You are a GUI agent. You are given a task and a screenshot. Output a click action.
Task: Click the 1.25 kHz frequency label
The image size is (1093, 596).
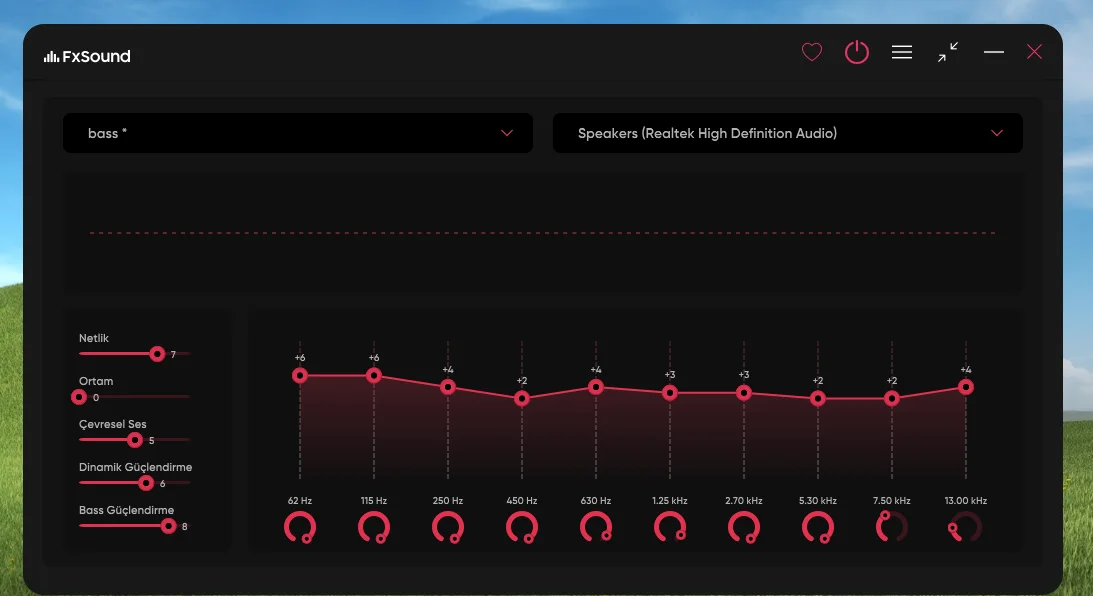(670, 501)
